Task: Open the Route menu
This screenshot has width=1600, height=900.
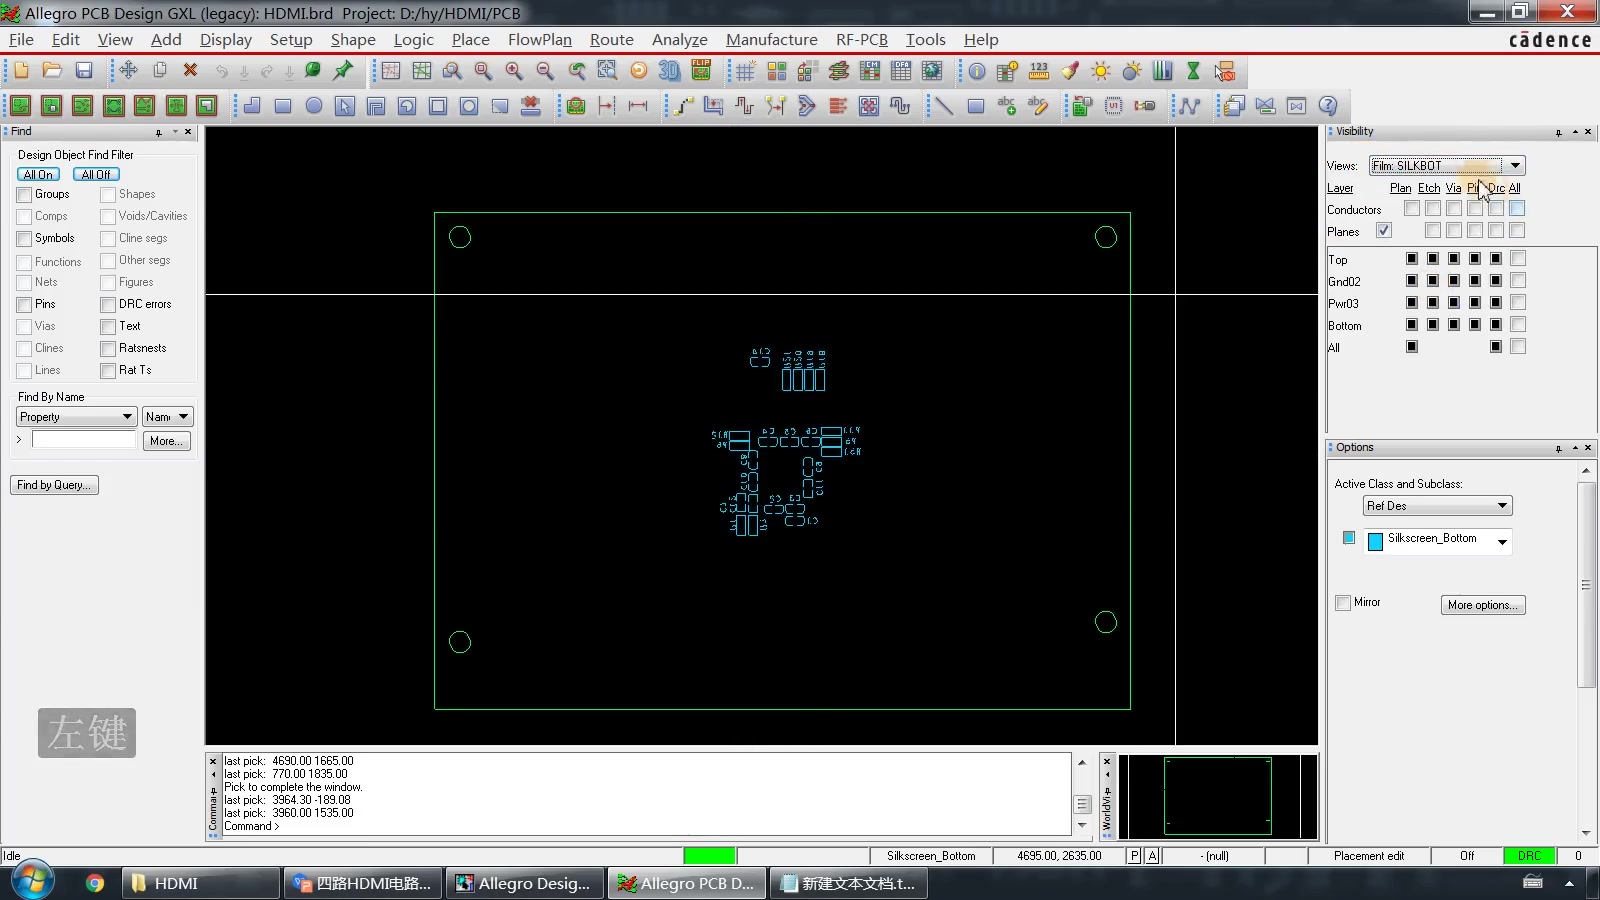Action: click(612, 39)
